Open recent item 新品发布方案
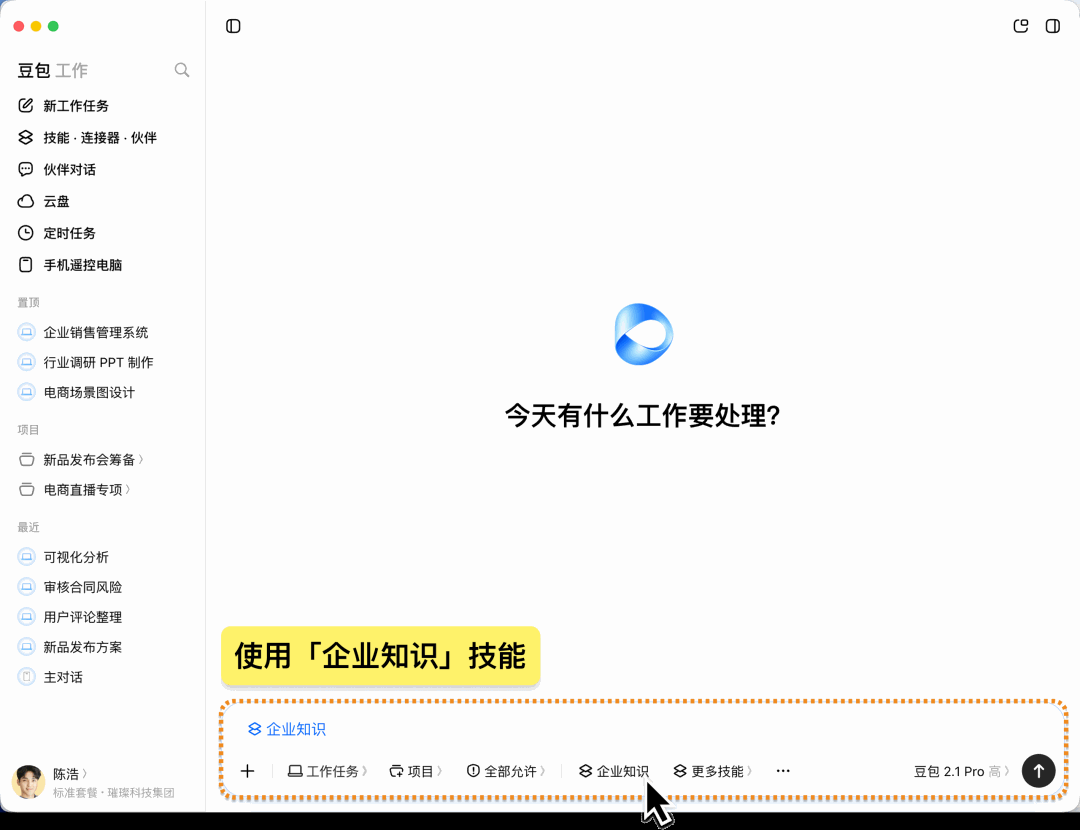The height and width of the screenshot is (830, 1080). pyautogui.click(x=83, y=647)
